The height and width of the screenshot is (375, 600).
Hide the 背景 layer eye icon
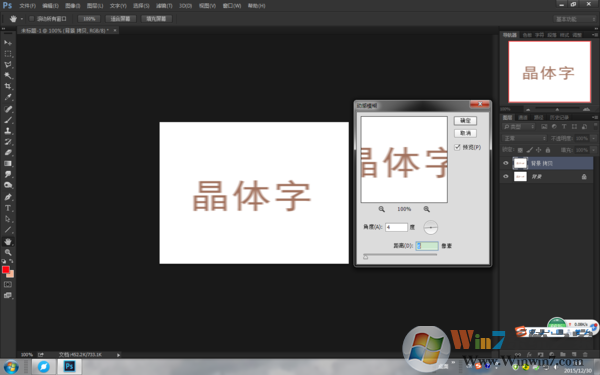(505, 176)
